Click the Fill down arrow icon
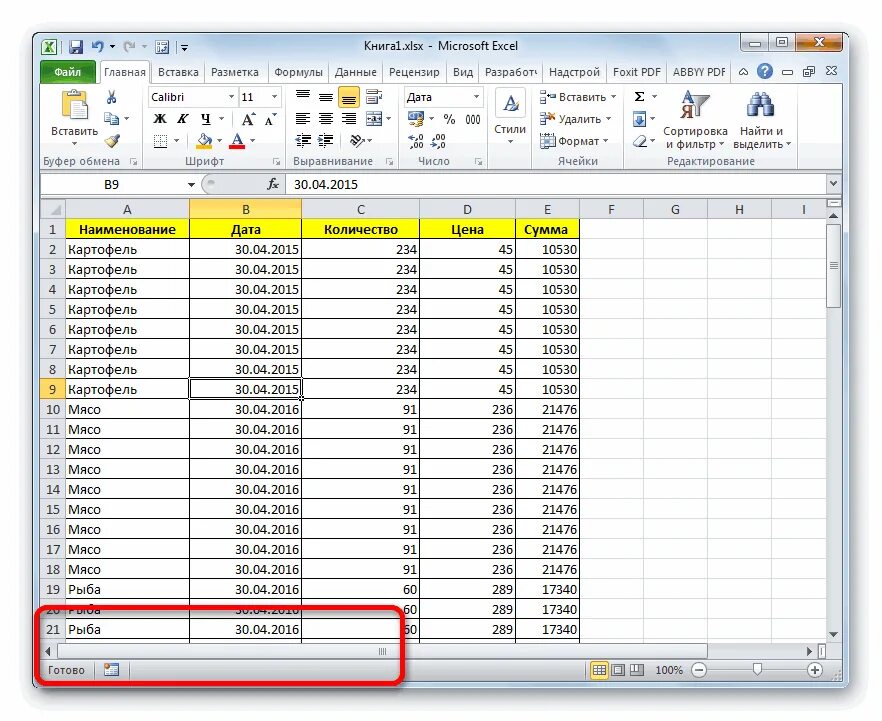The image size is (882, 721). coord(640,119)
